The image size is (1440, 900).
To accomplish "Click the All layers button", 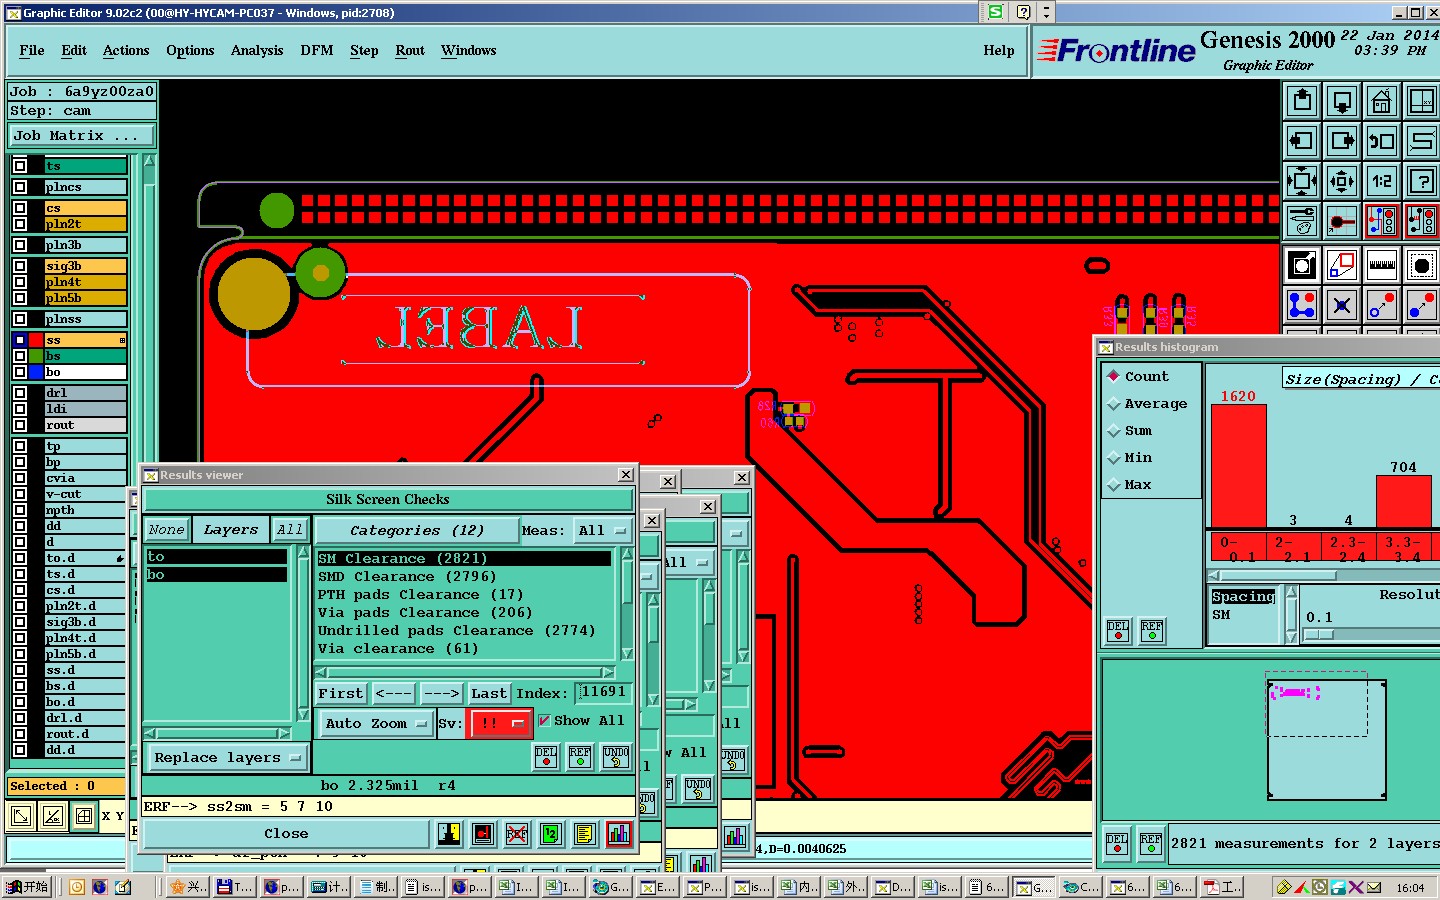I will point(290,530).
